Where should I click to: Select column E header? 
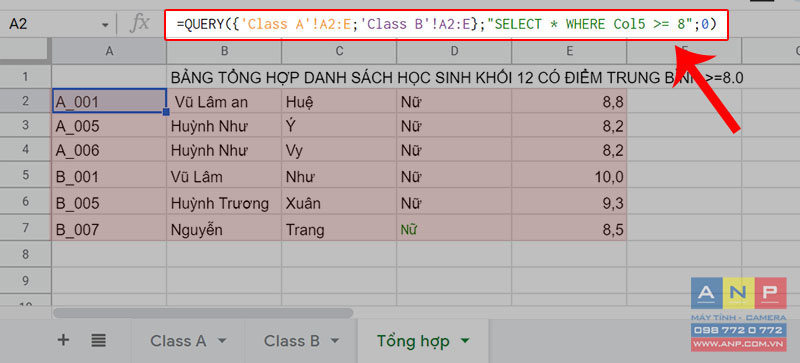(x=569, y=51)
